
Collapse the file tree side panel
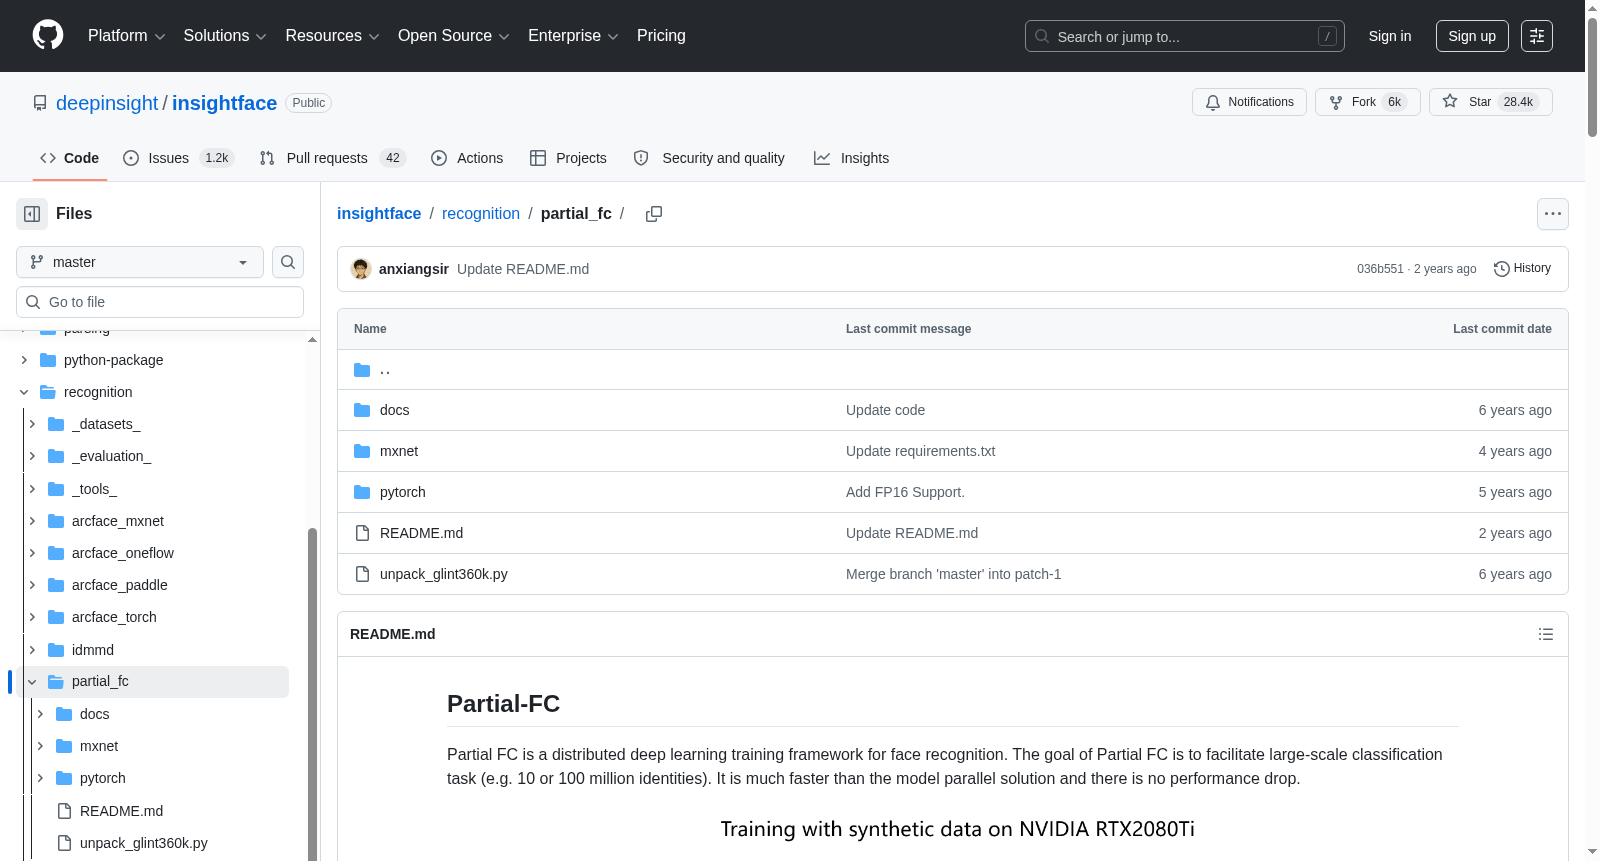click(x=32, y=214)
